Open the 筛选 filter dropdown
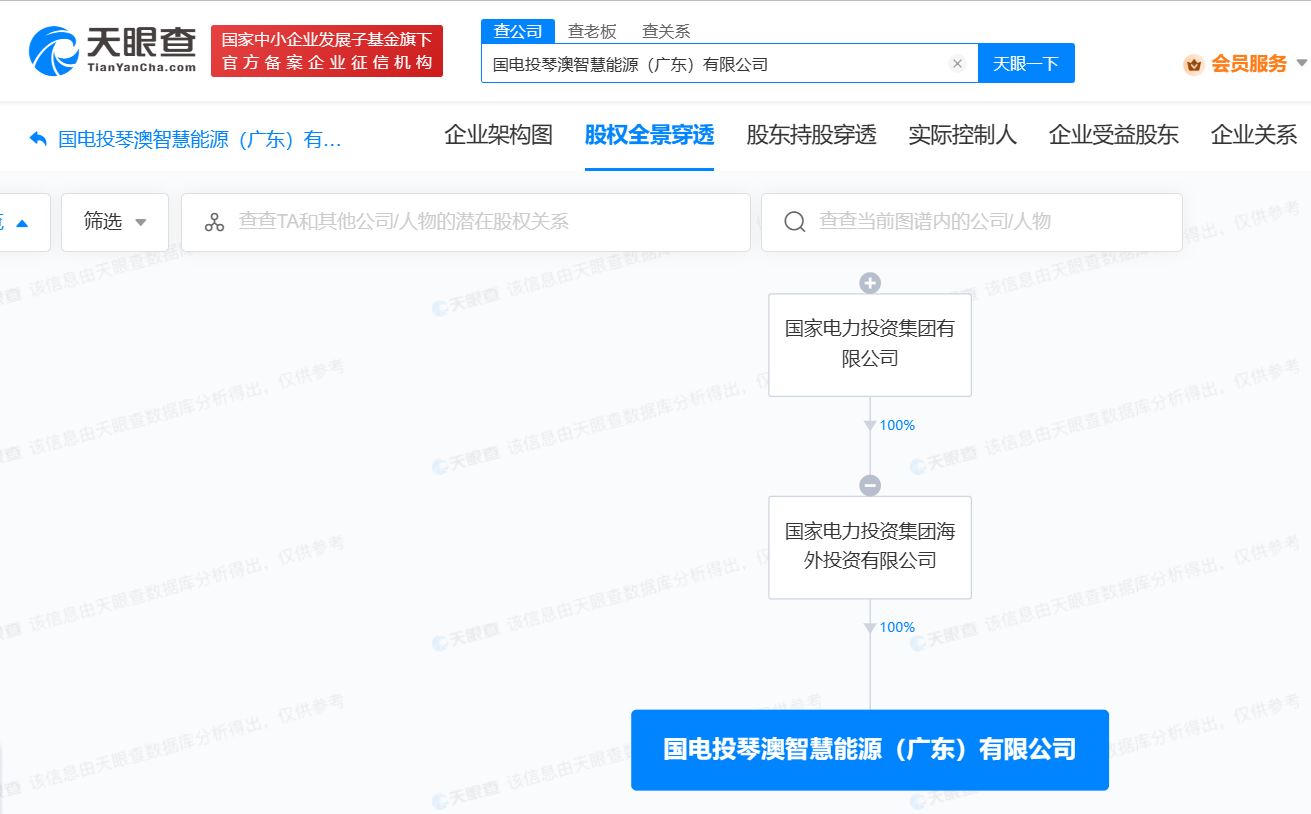Screen dimensions: 1311x814 point(114,222)
